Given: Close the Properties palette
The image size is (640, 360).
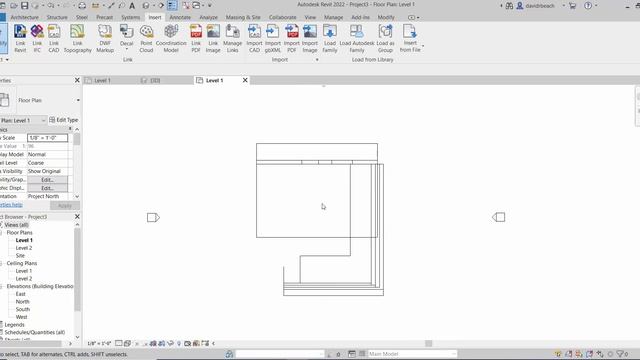Looking at the screenshot, I should point(77,80).
